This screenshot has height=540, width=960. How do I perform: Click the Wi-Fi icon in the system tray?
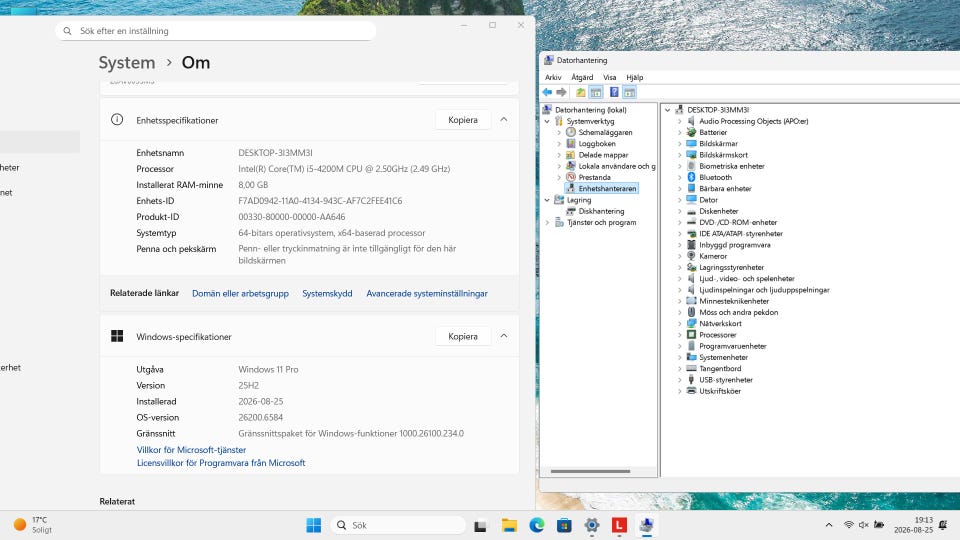tap(849, 525)
